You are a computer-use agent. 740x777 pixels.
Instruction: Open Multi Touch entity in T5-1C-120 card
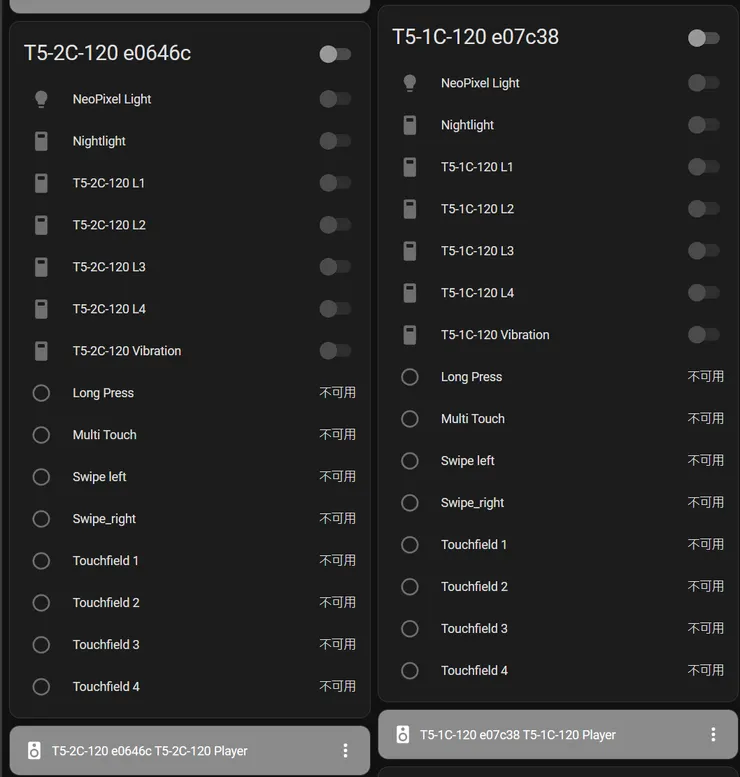coord(473,419)
